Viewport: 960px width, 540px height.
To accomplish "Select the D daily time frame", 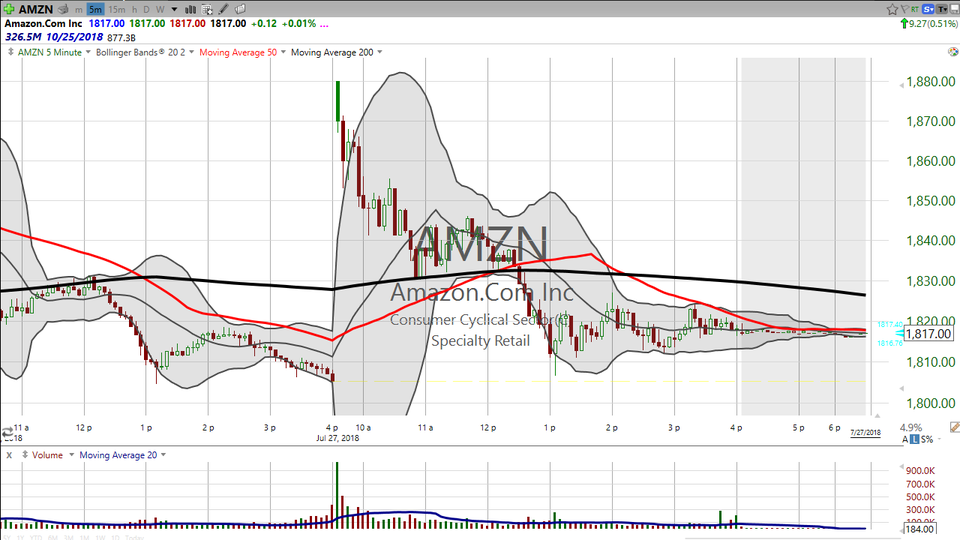I will (146, 9).
